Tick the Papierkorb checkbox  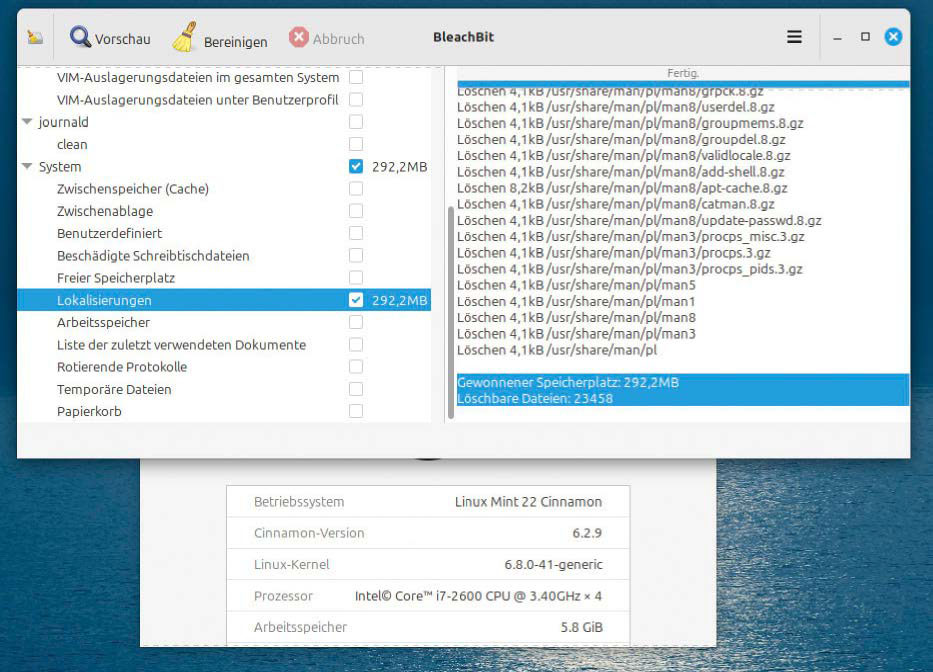[x=356, y=411]
